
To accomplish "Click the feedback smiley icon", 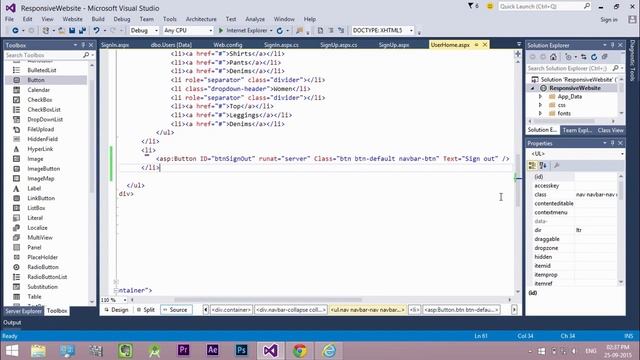I will (x=490, y=6).
